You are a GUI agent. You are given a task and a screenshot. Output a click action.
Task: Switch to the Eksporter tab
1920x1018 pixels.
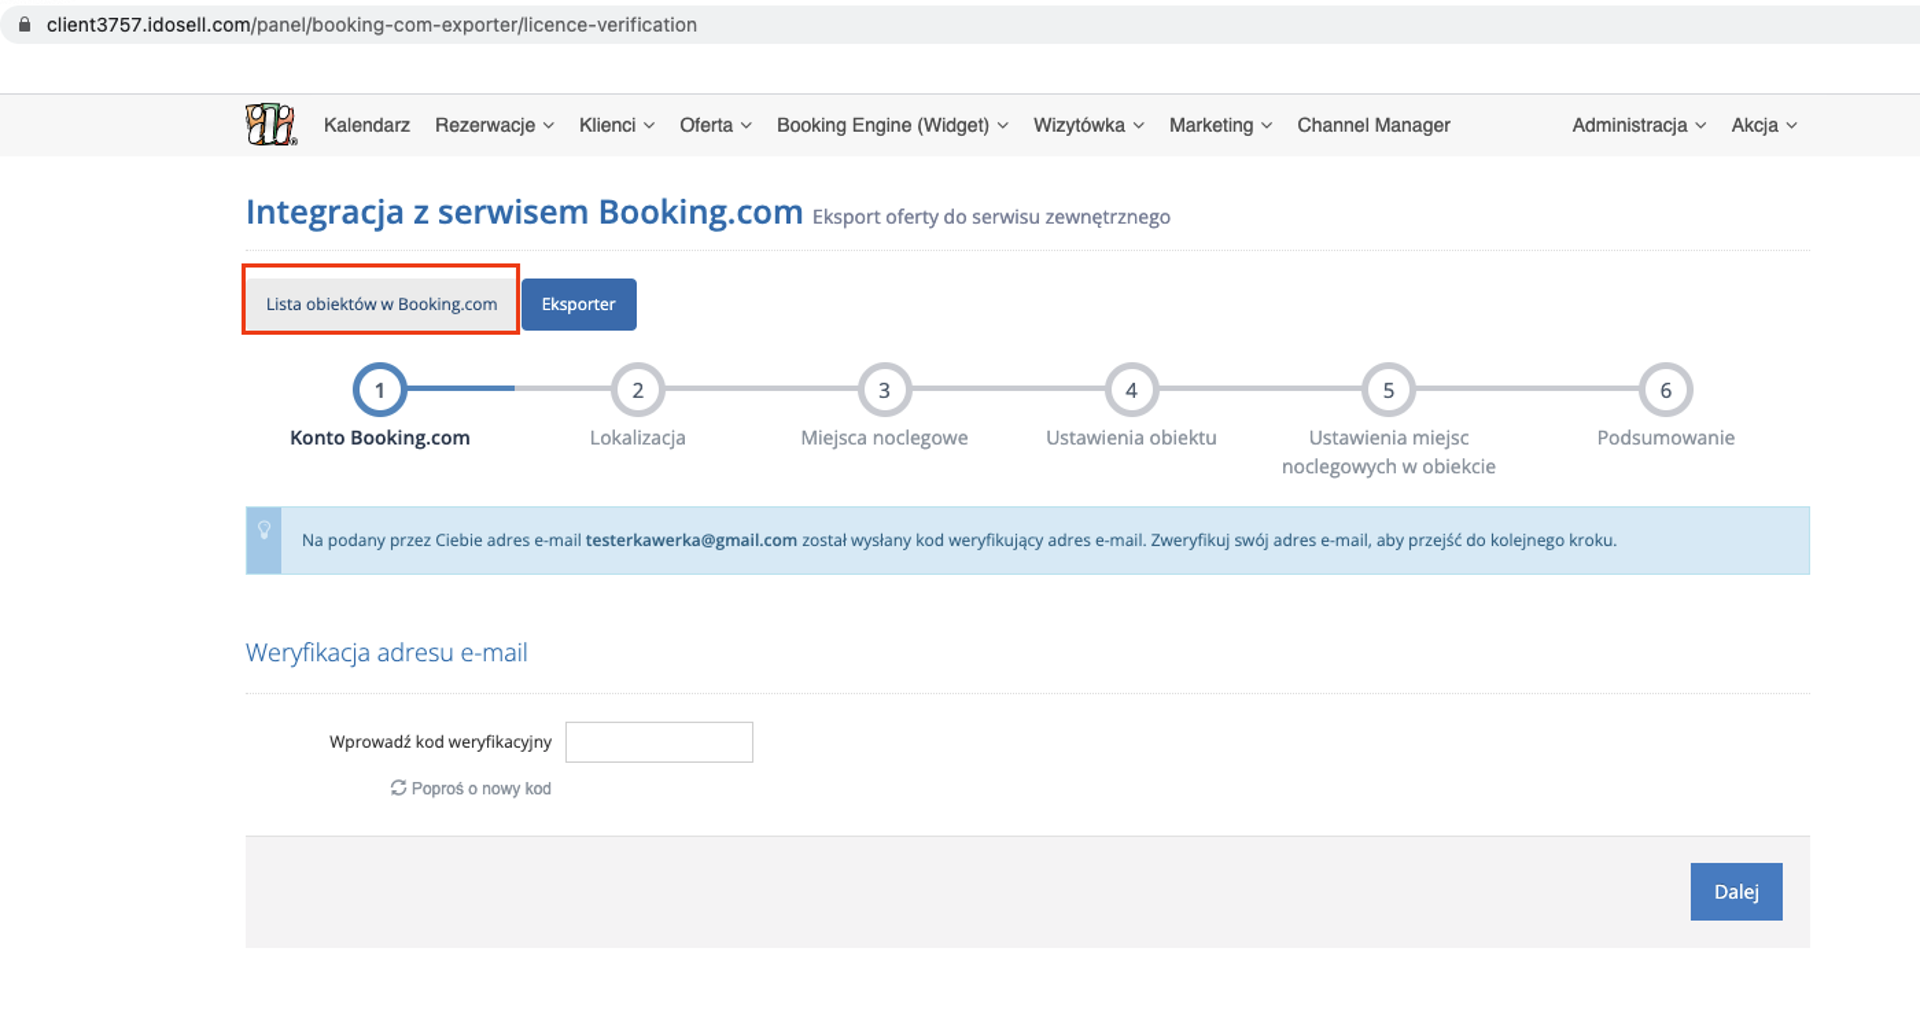[x=579, y=304]
